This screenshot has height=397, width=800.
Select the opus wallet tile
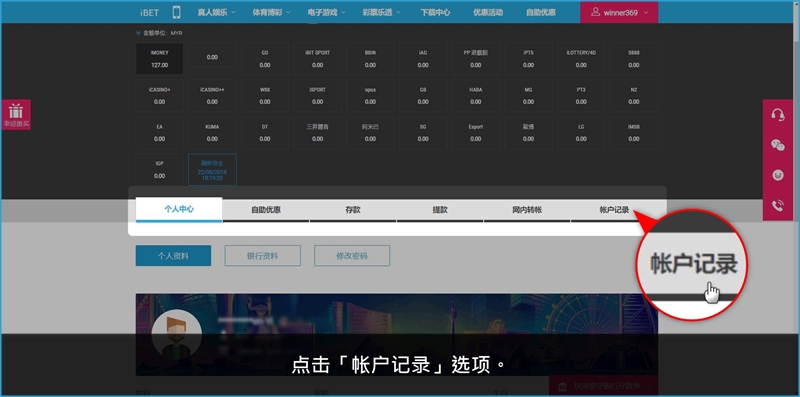370,95
